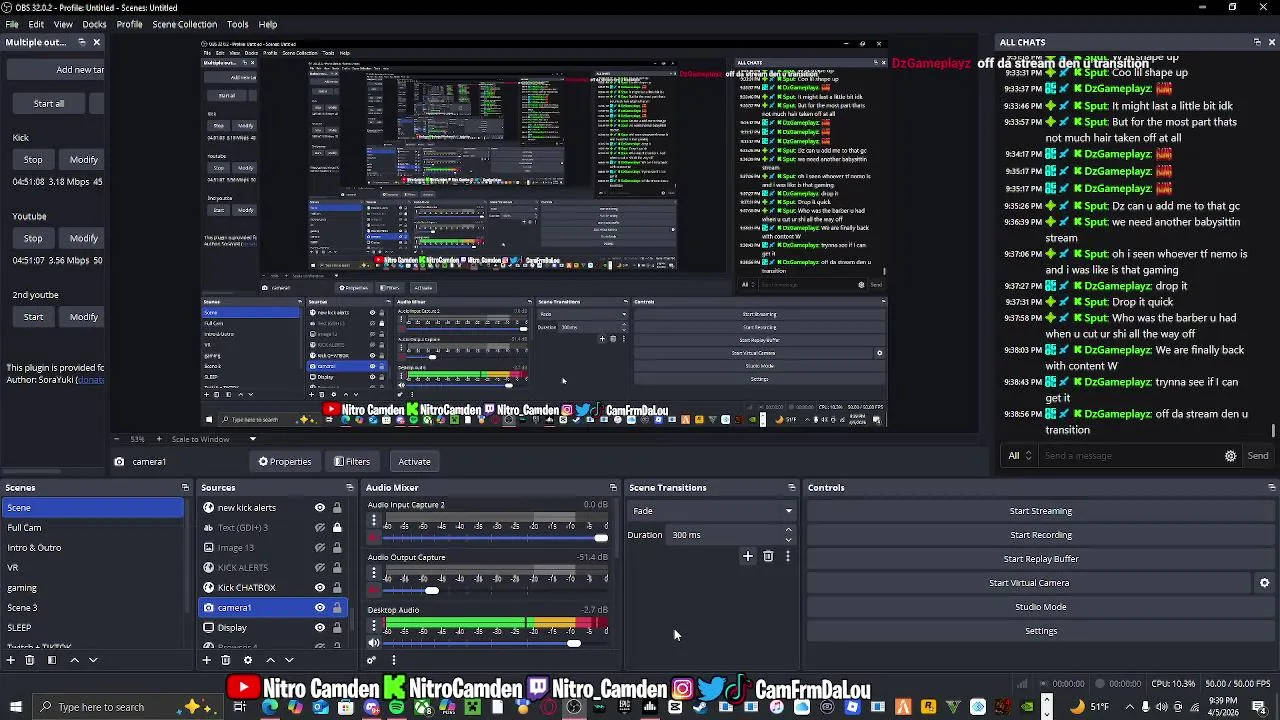Click Start Recording
The image size is (1280, 720).
(x=1040, y=535)
